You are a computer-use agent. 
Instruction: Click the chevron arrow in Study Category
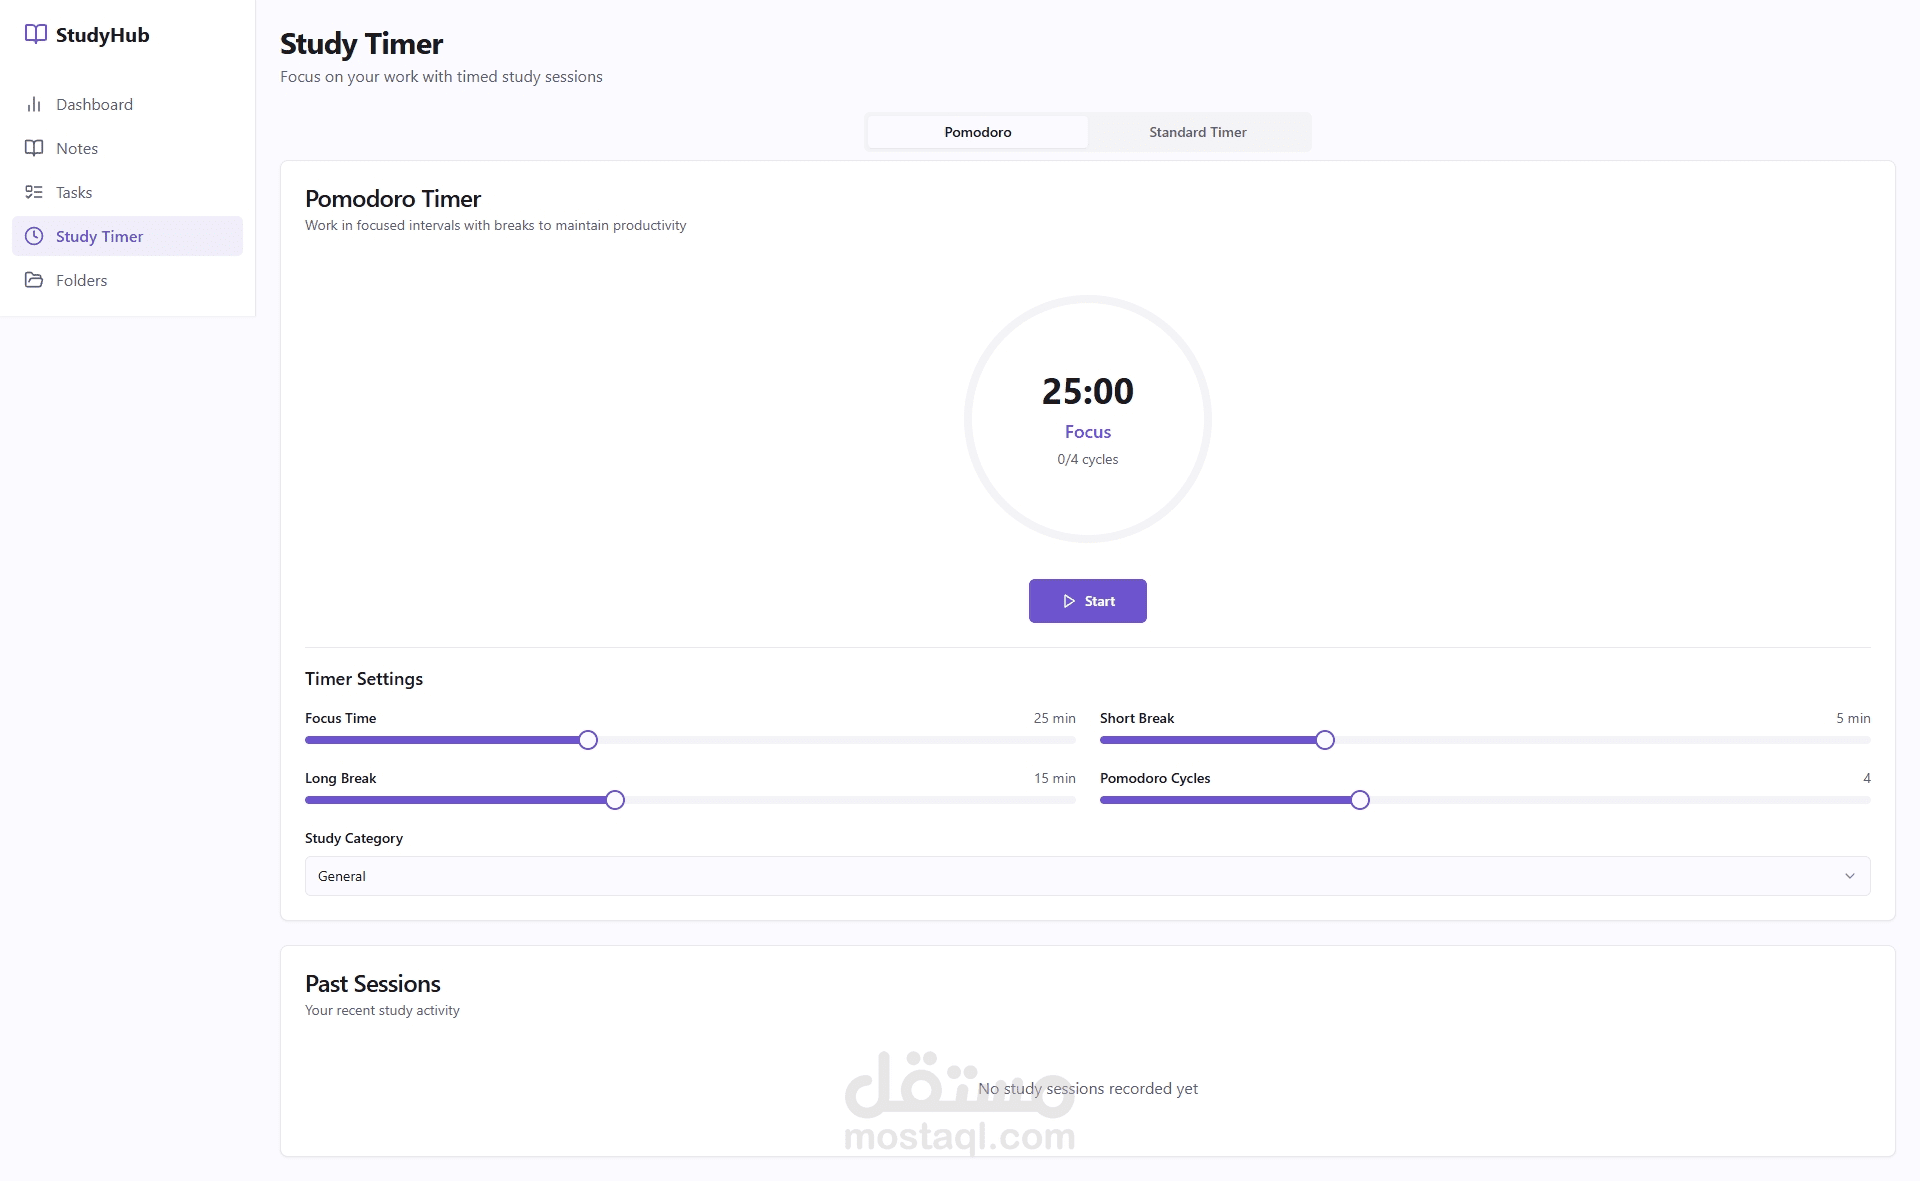(1849, 876)
